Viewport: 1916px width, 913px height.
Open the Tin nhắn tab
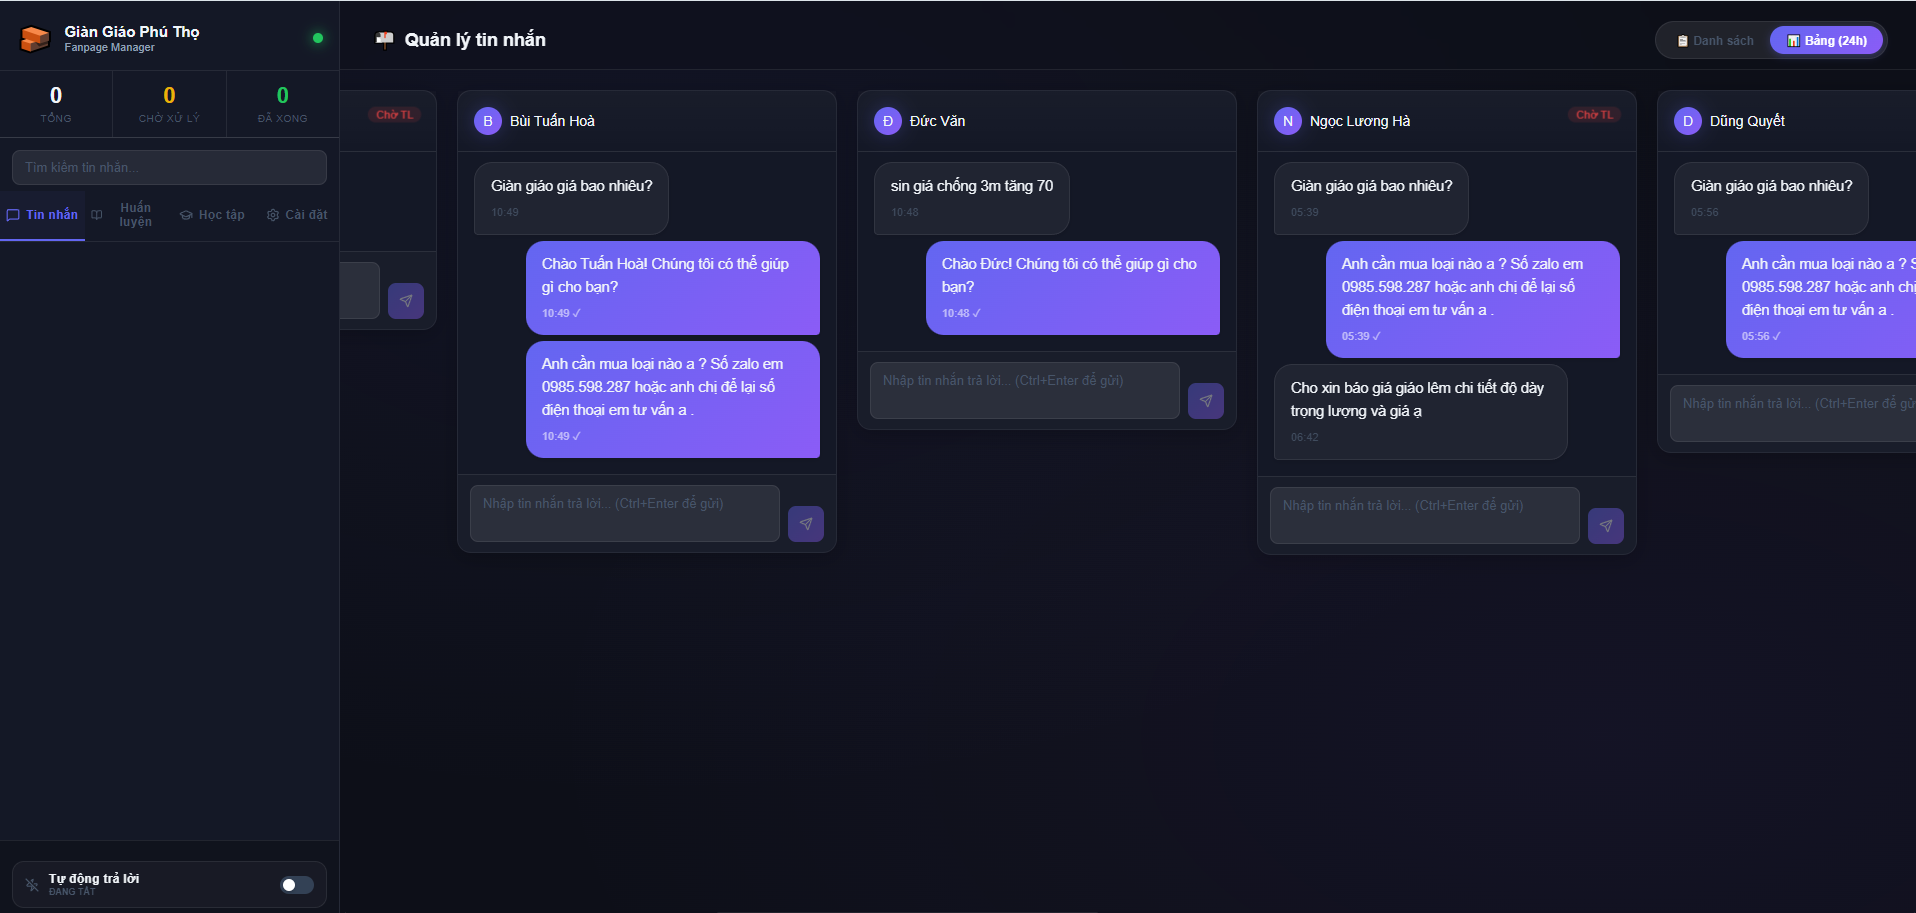point(42,215)
